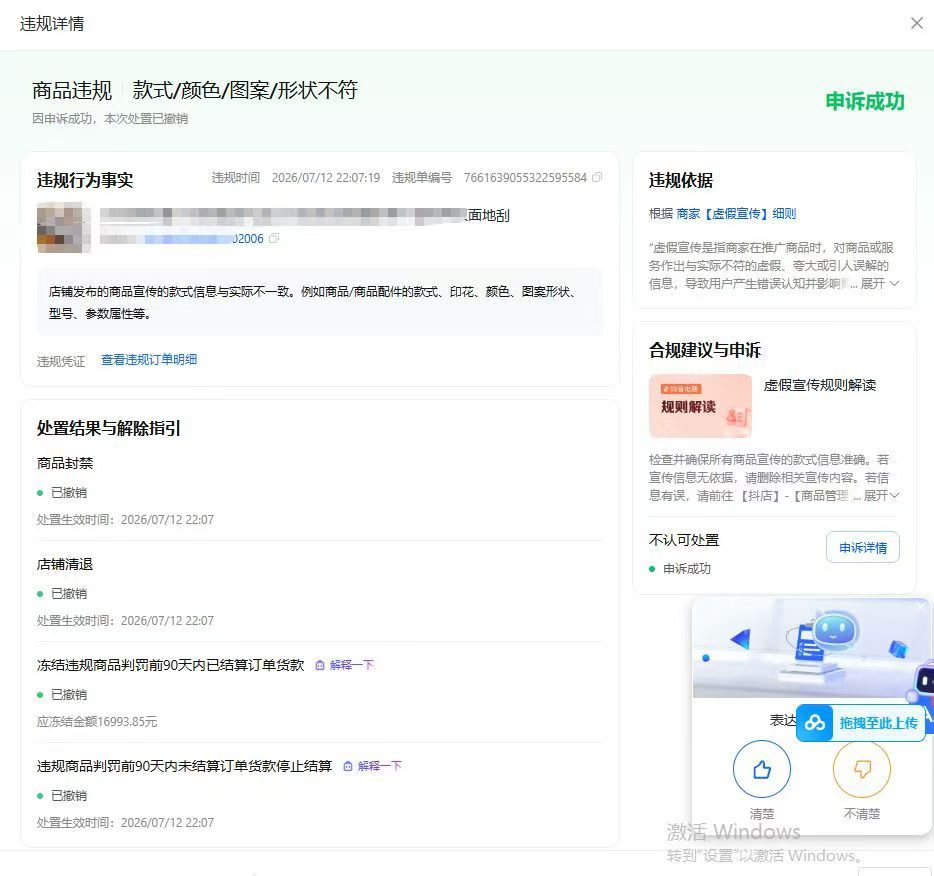This screenshot has width=934, height=876.
Task: Click the 申诉详情 button
Action: (863, 547)
